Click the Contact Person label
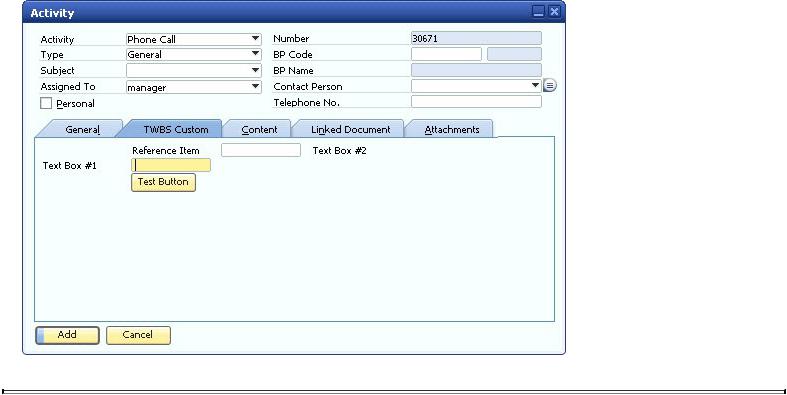Image resolution: width=787 pixels, height=395 pixels. tap(308, 86)
